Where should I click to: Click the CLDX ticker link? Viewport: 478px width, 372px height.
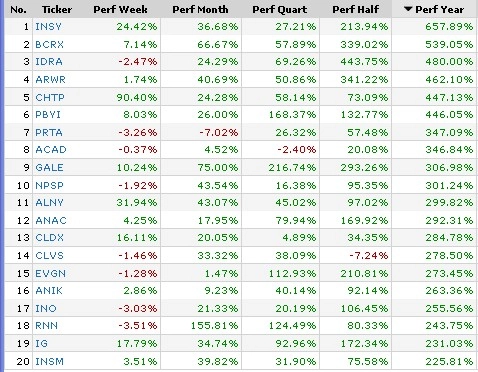pyautogui.click(x=49, y=238)
